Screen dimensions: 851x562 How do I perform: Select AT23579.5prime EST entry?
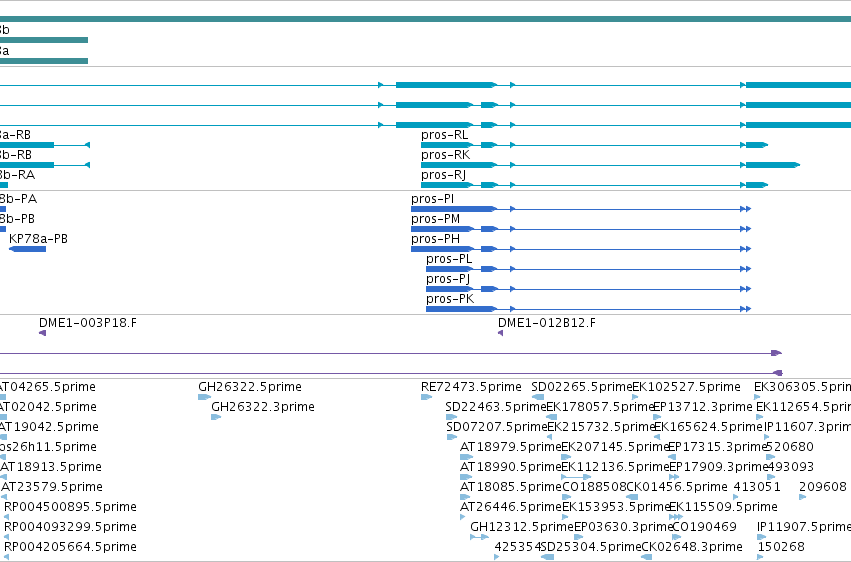click(x=52, y=487)
